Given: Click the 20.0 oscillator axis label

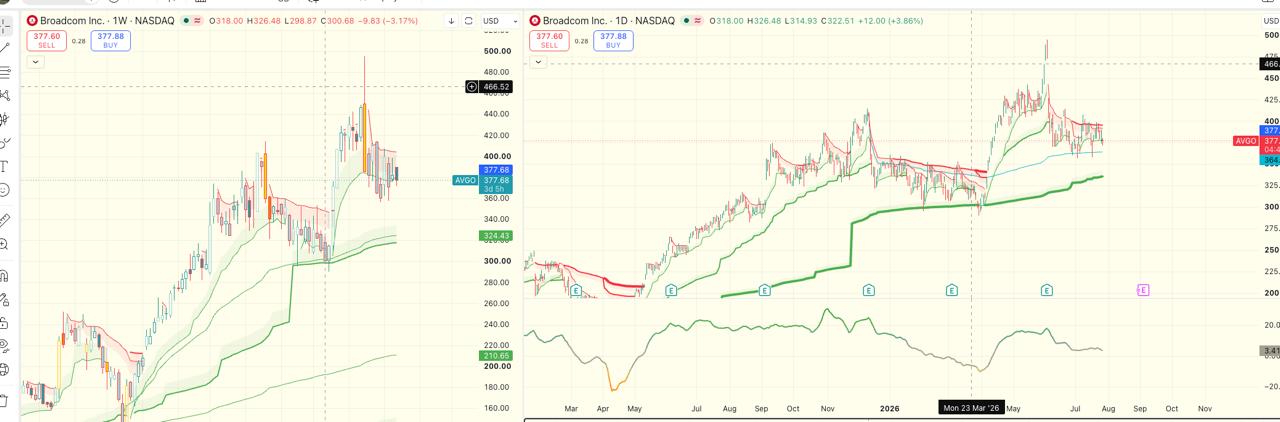Looking at the screenshot, I should (x=1271, y=325).
